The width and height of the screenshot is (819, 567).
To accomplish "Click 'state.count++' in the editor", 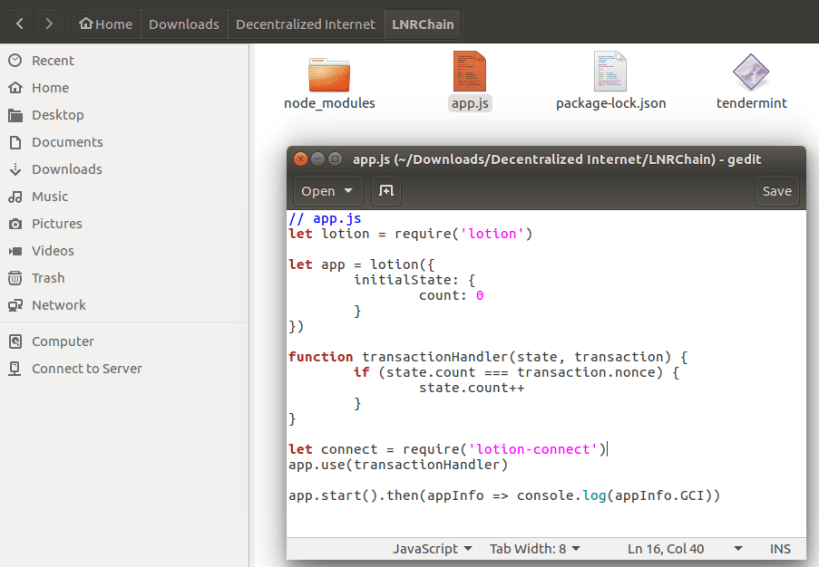I will point(472,387).
